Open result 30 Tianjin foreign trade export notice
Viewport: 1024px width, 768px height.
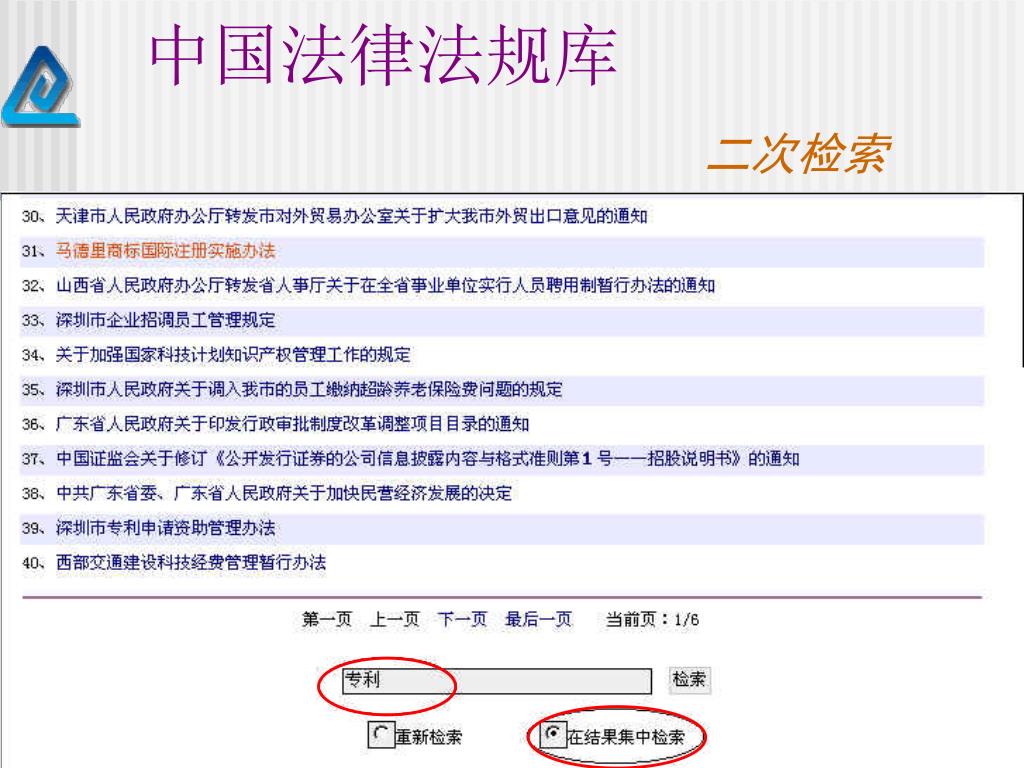point(351,216)
